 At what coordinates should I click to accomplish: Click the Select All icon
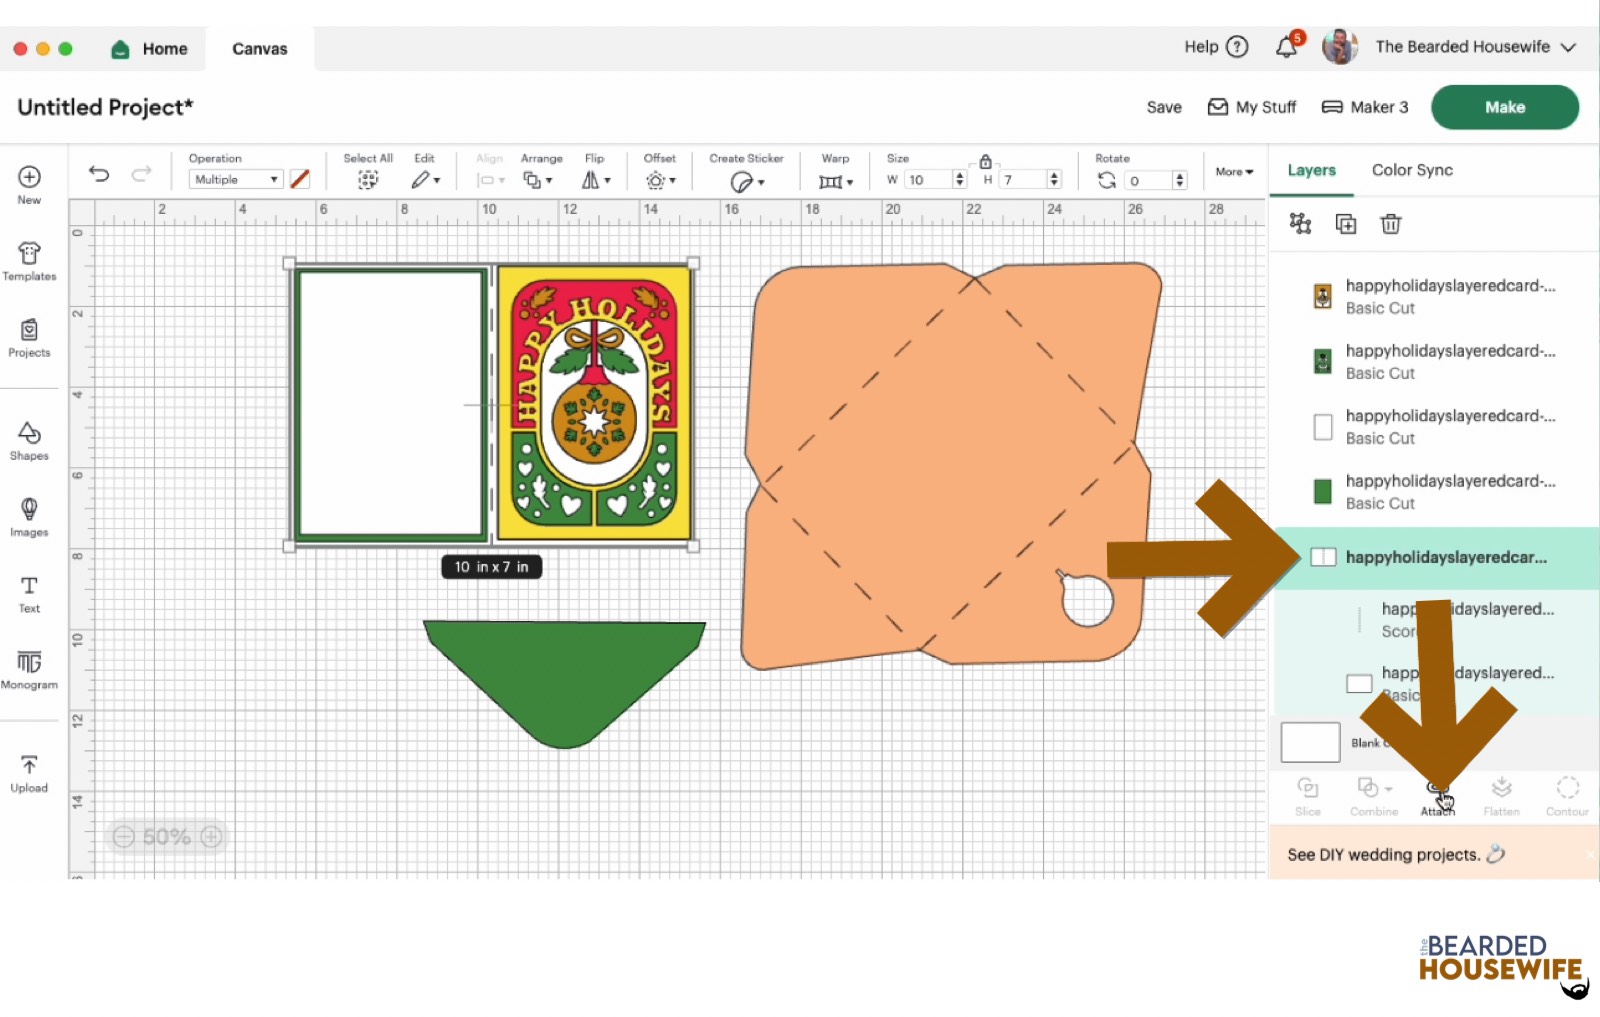[x=368, y=179]
